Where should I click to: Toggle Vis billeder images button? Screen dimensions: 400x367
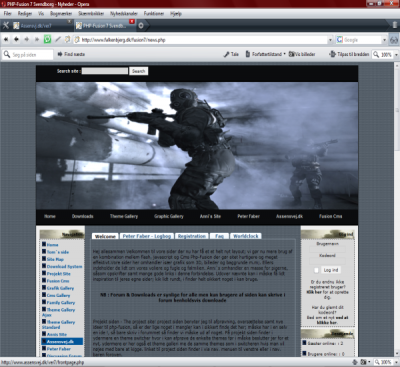pos(302,54)
